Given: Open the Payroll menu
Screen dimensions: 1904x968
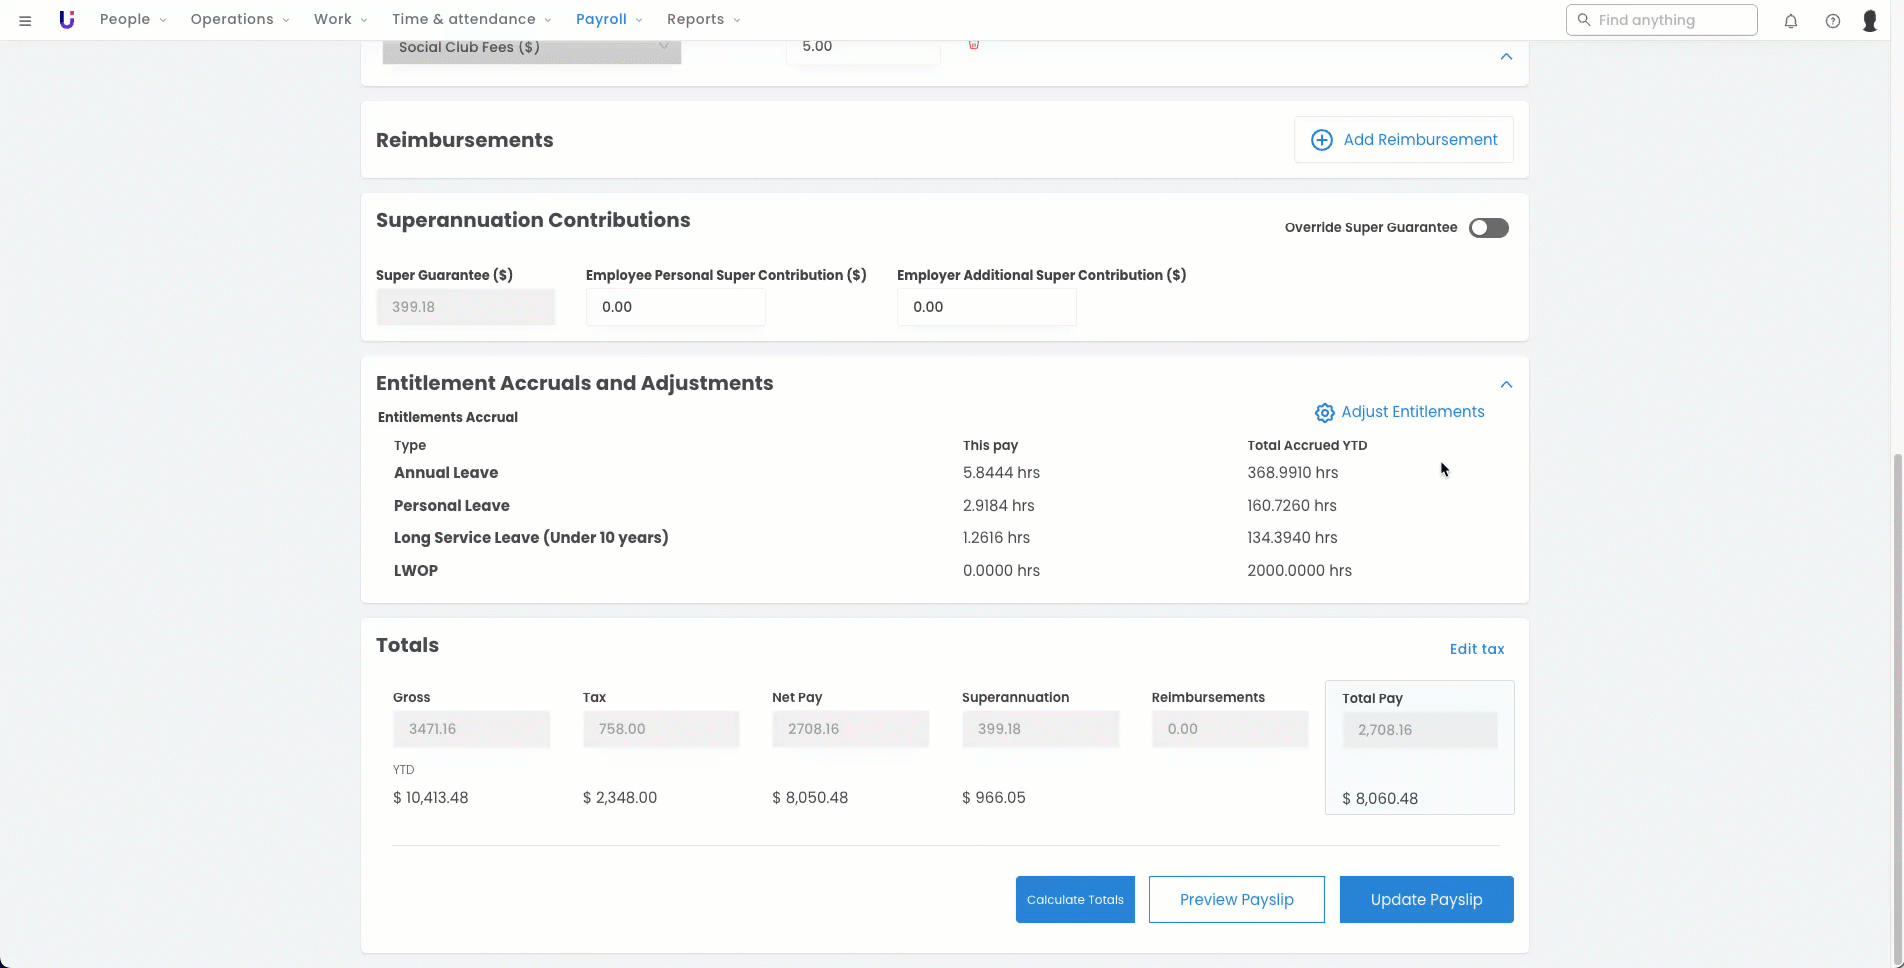Looking at the screenshot, I should pos(608,20).
